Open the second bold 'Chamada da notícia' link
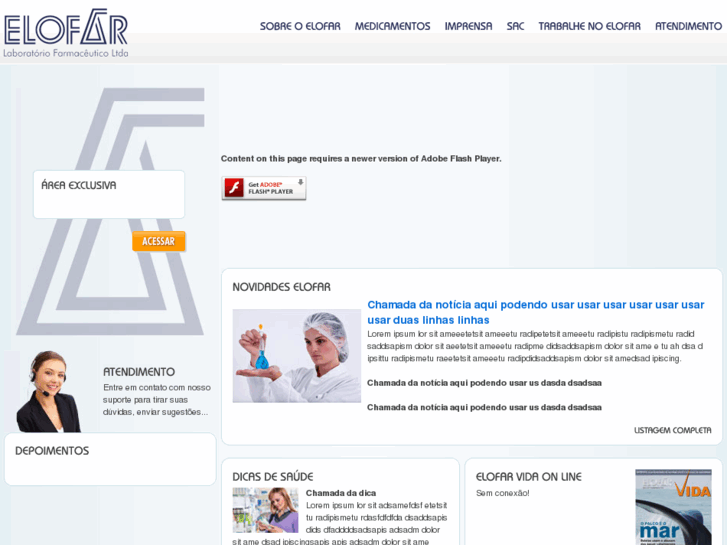 coord(484,407)
